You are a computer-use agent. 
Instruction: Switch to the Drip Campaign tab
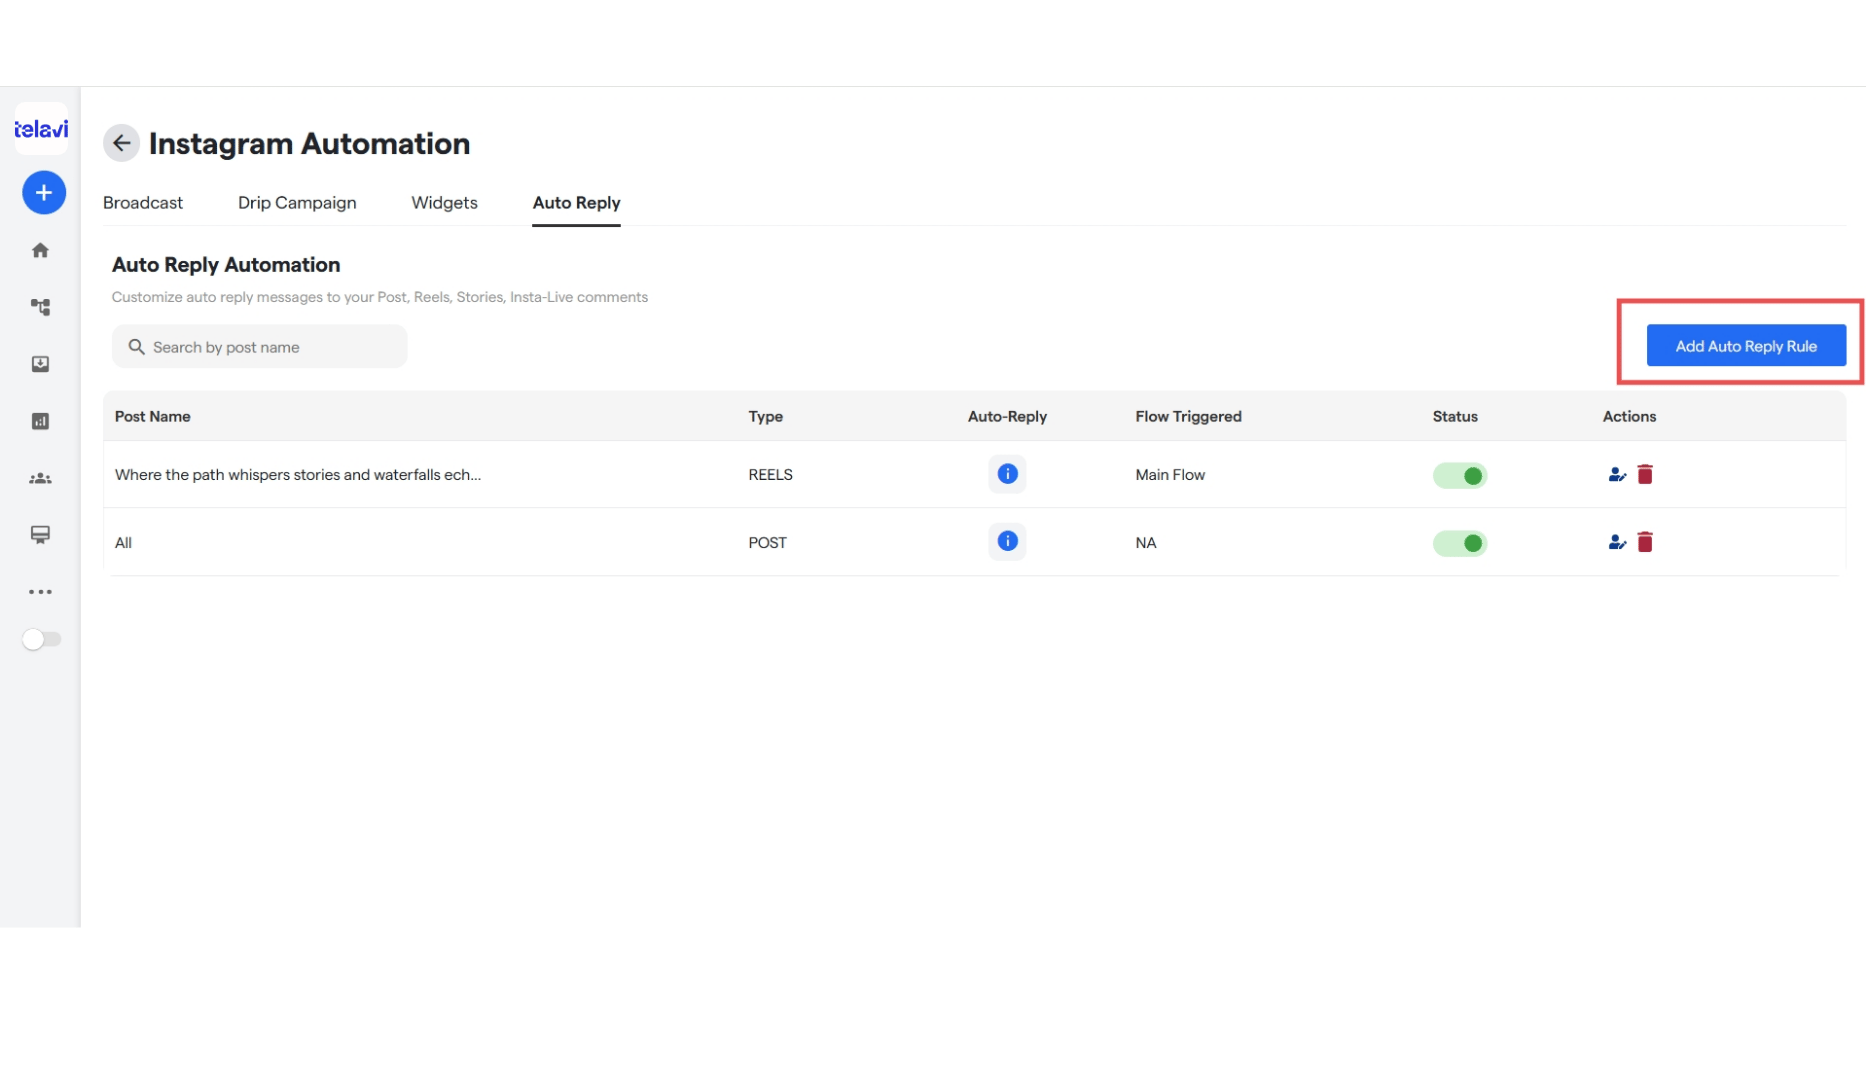[297, 203]
